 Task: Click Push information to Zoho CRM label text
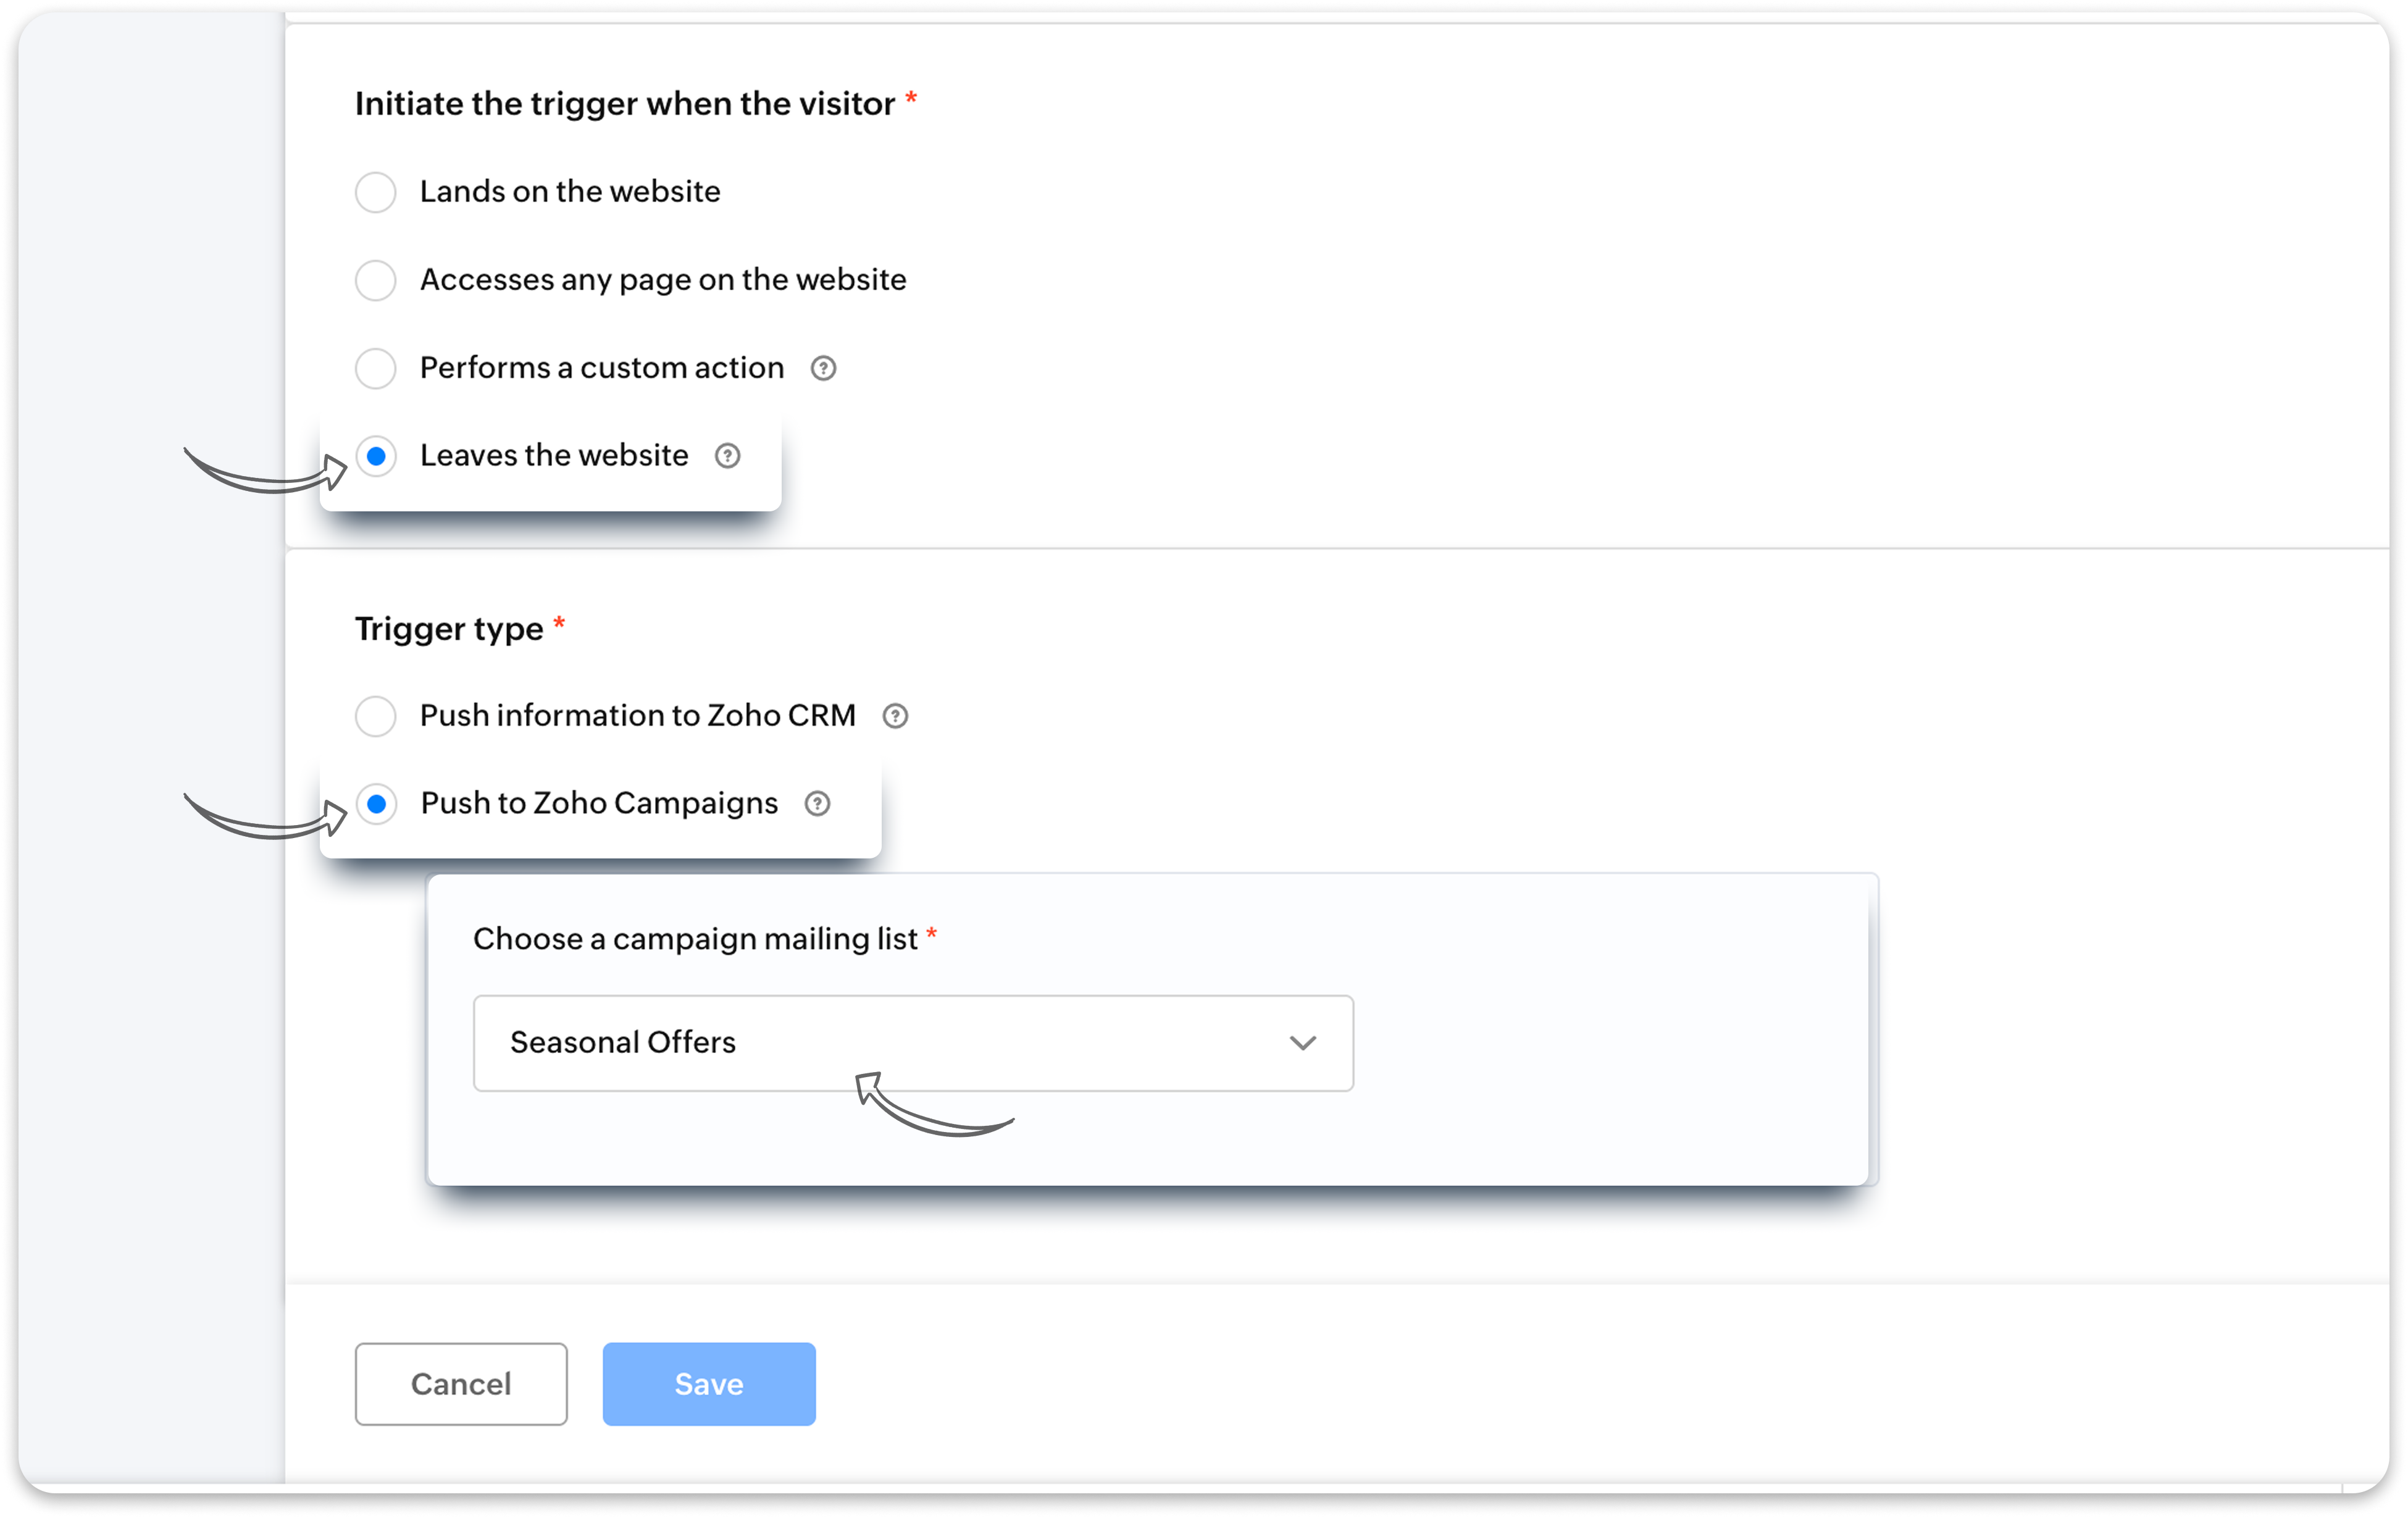[637, 715]
